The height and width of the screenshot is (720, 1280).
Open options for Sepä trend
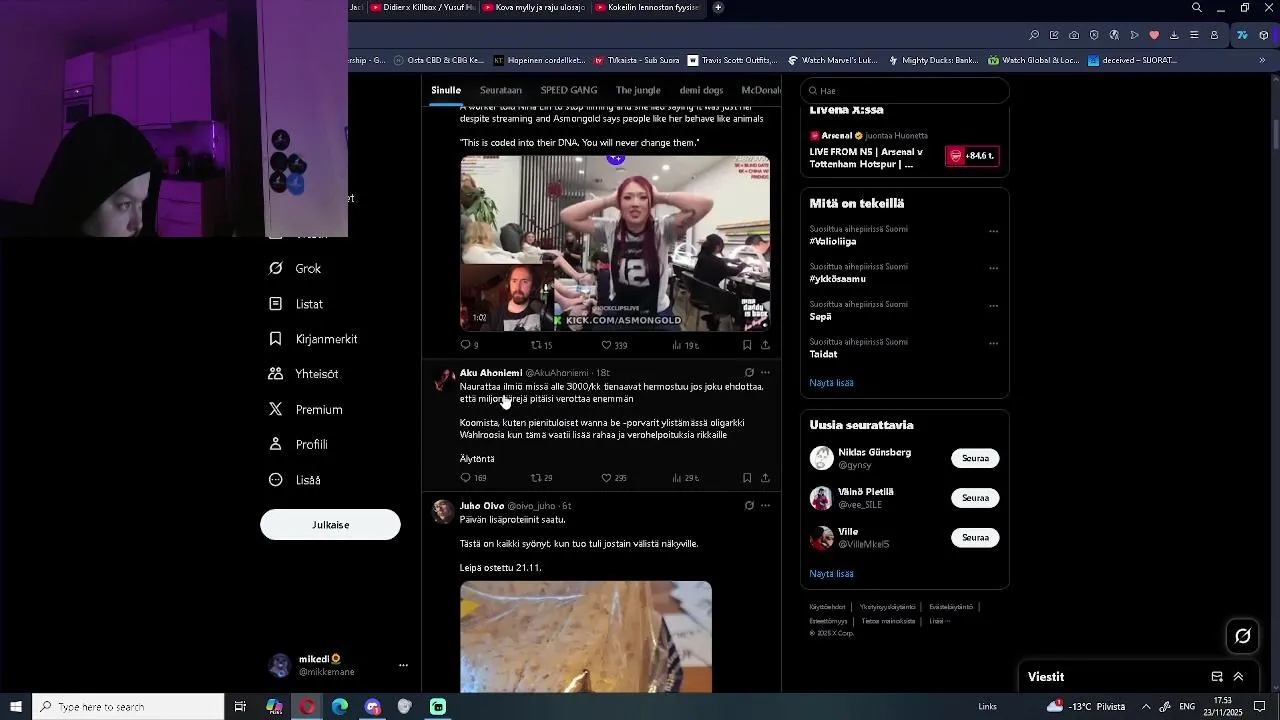coord(993,306)
